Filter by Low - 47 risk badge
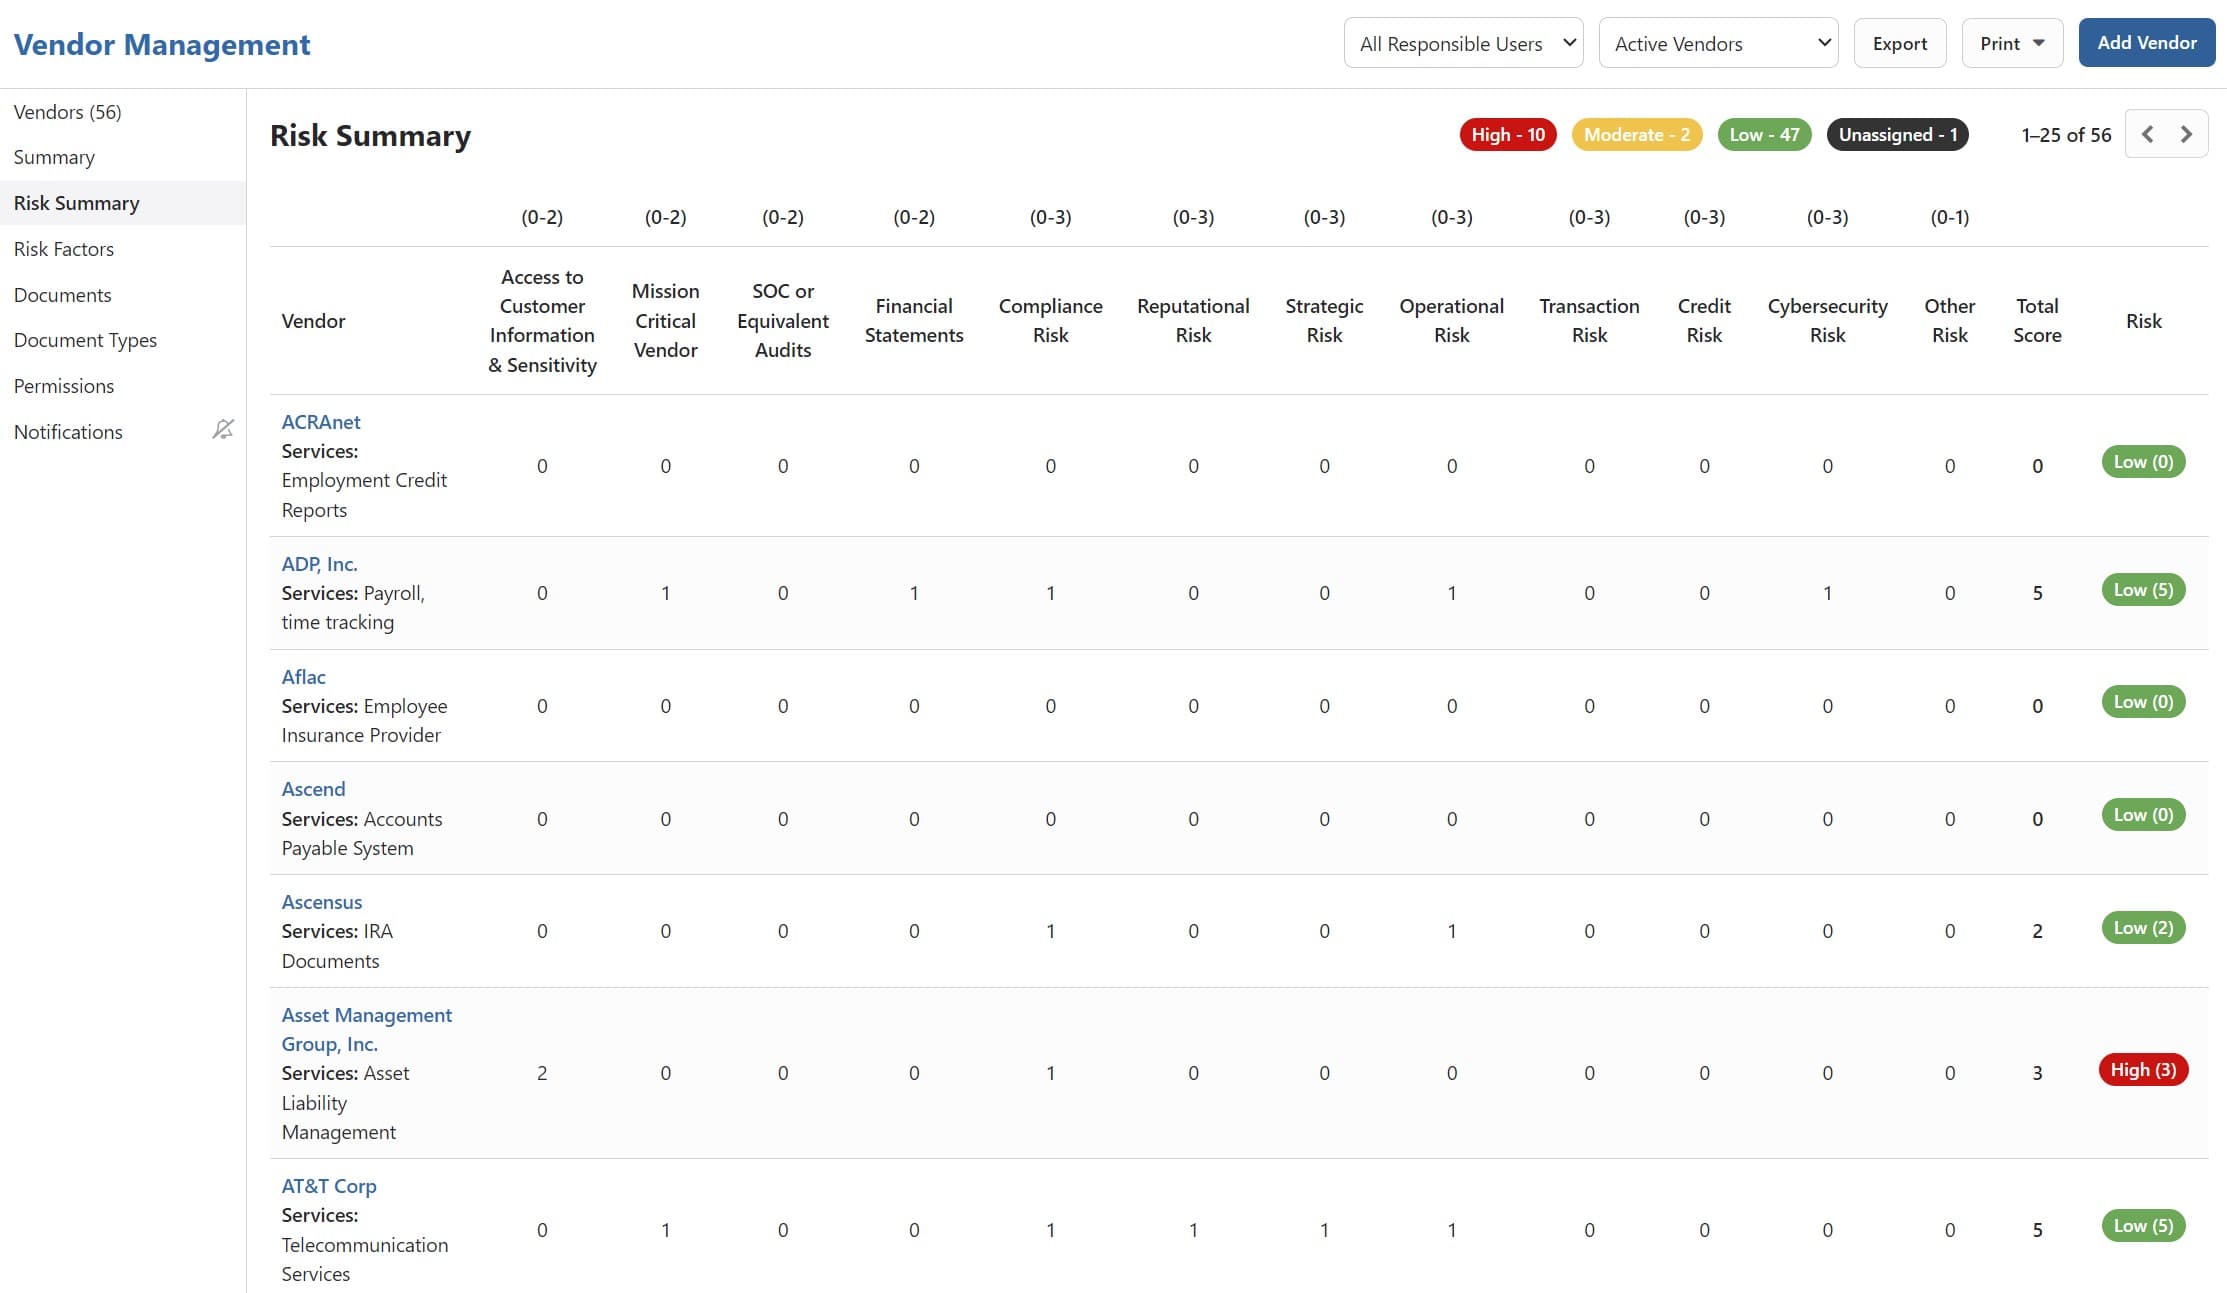 click(x=1764, y=135)
